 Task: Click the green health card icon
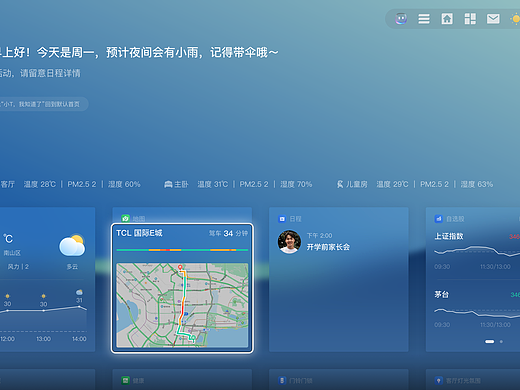pyautogui.click(x=125, y=380)
